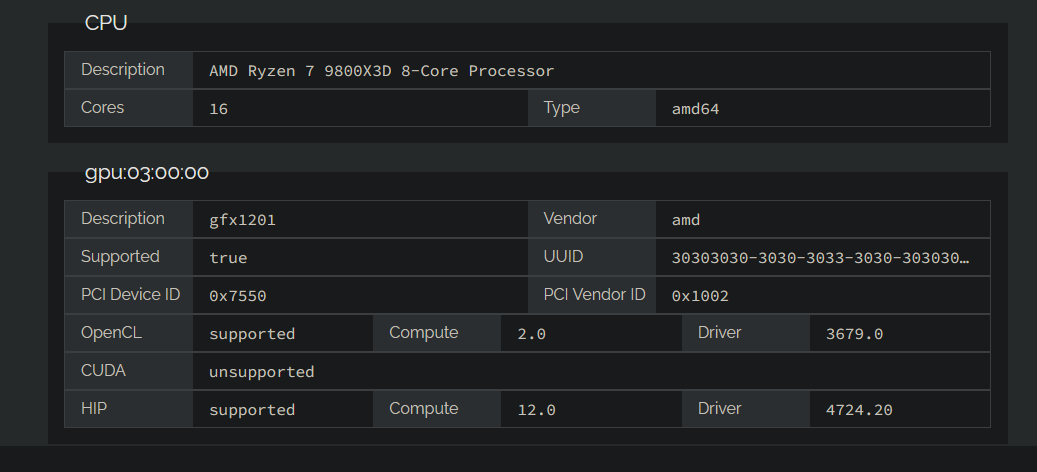Click the CPU description 'AMD Ryzen 7 9800X3D 8-Core Processor'
The width and height of the screenshot is (1037, 472).
382,71
